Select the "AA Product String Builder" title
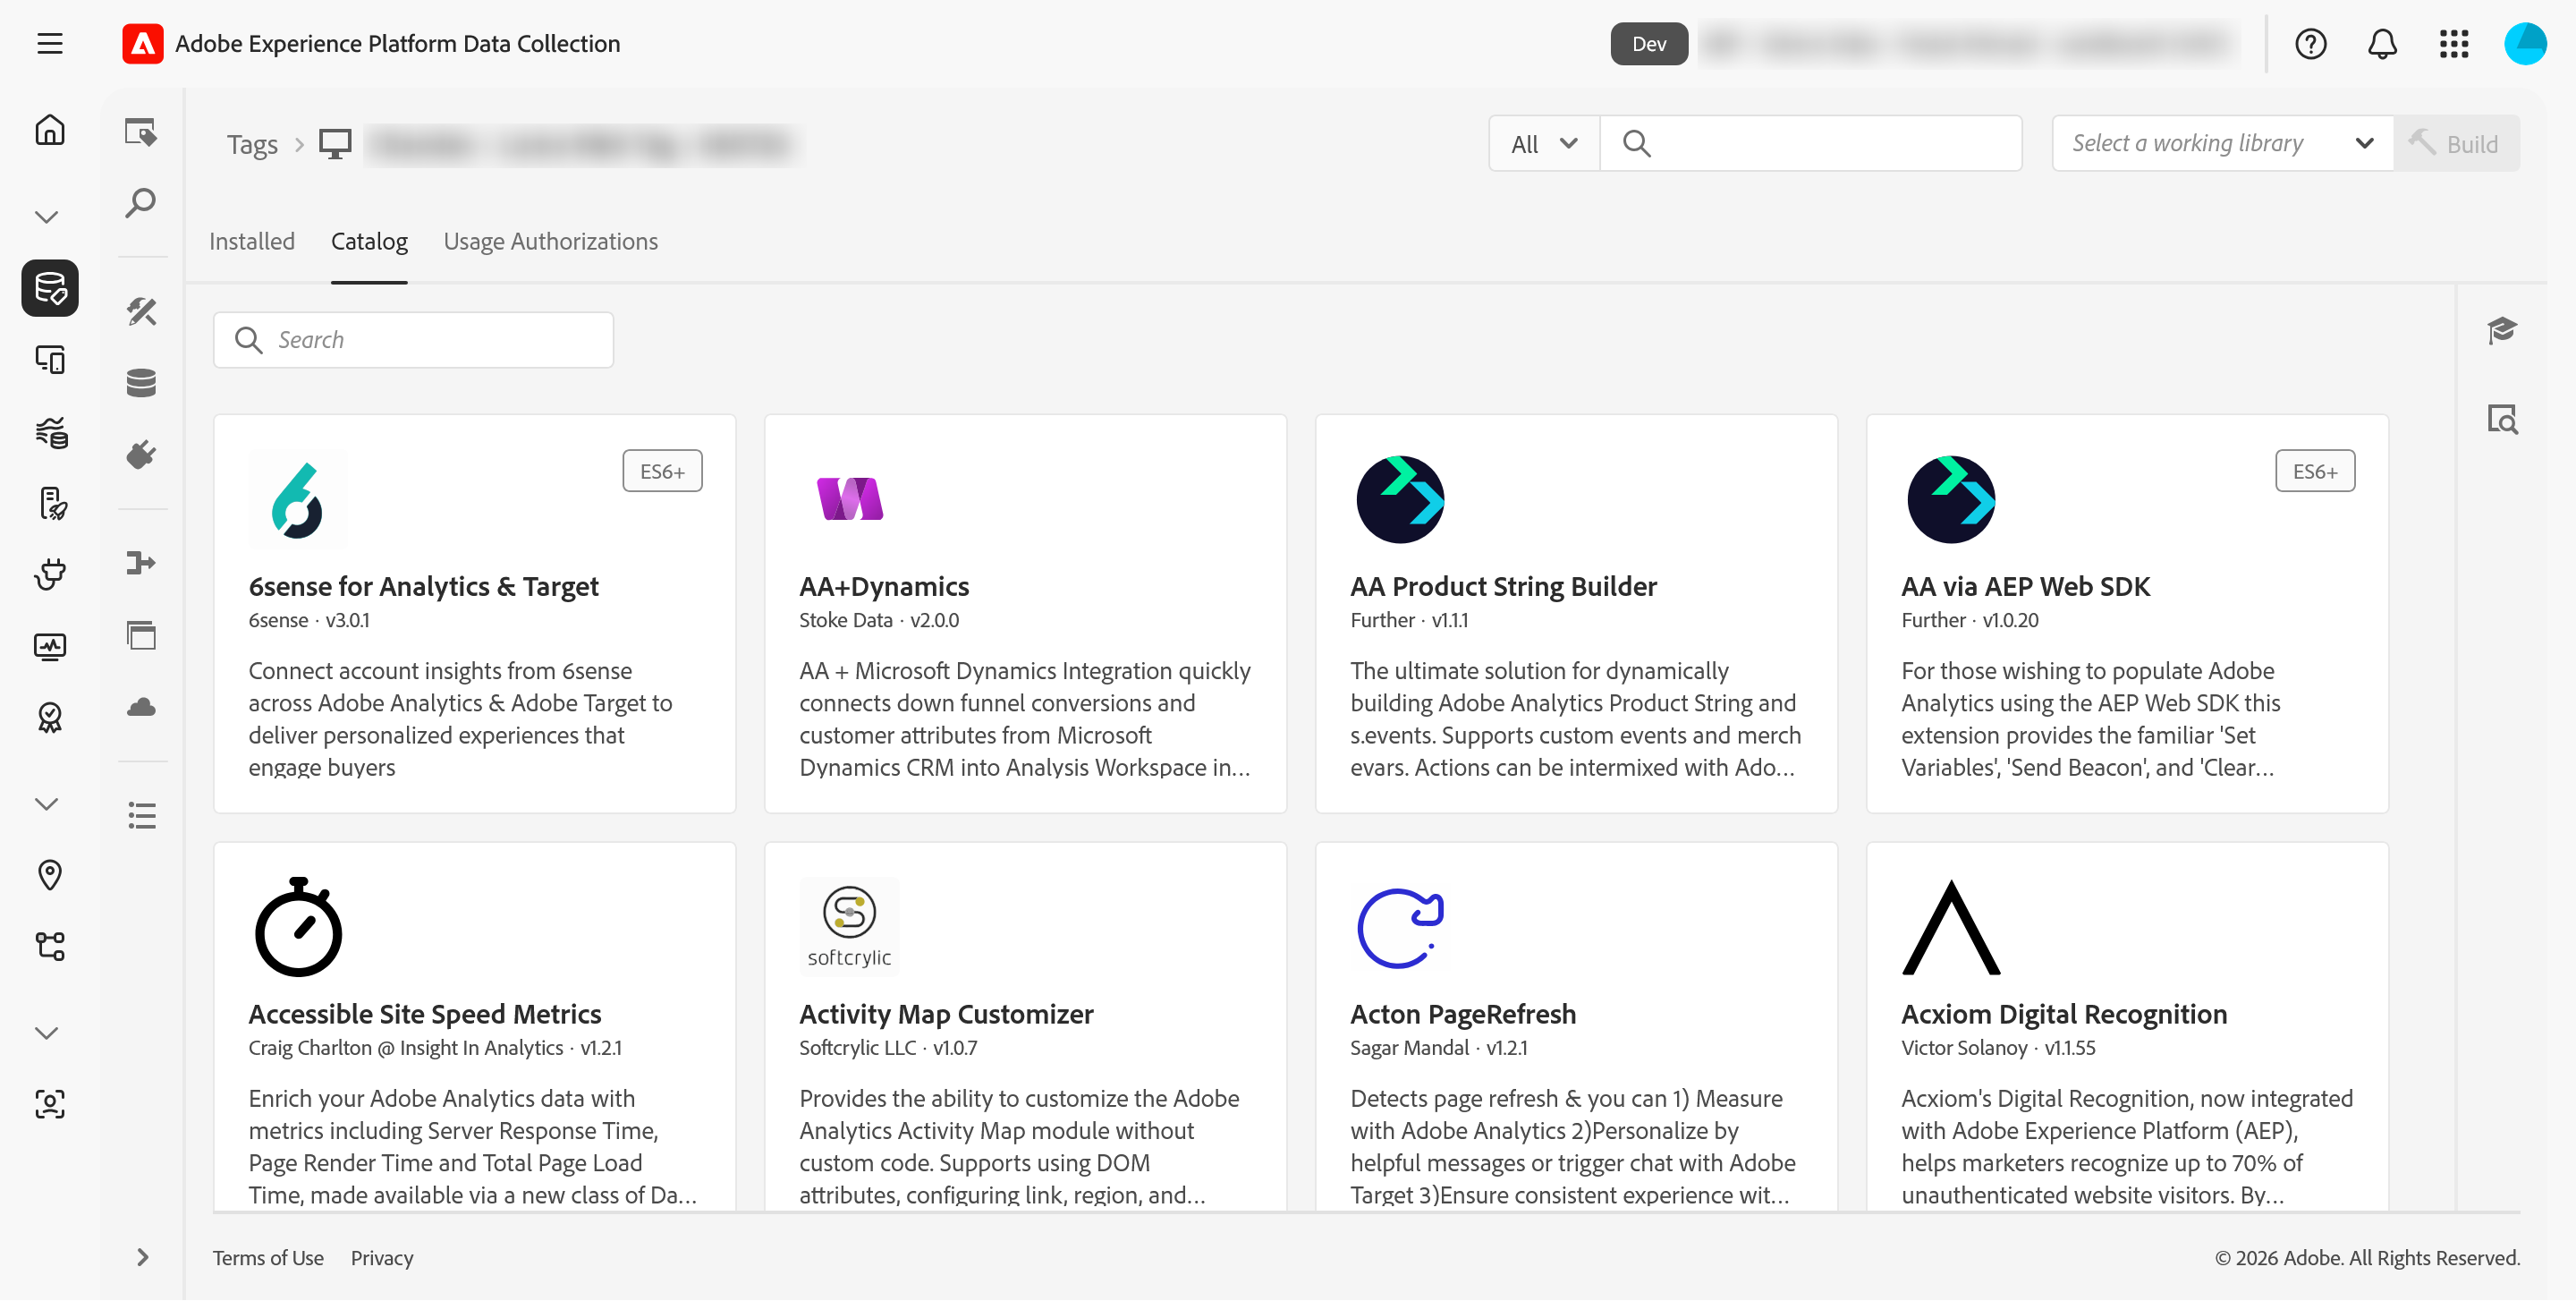2576x1301 pixels. 1503,587
